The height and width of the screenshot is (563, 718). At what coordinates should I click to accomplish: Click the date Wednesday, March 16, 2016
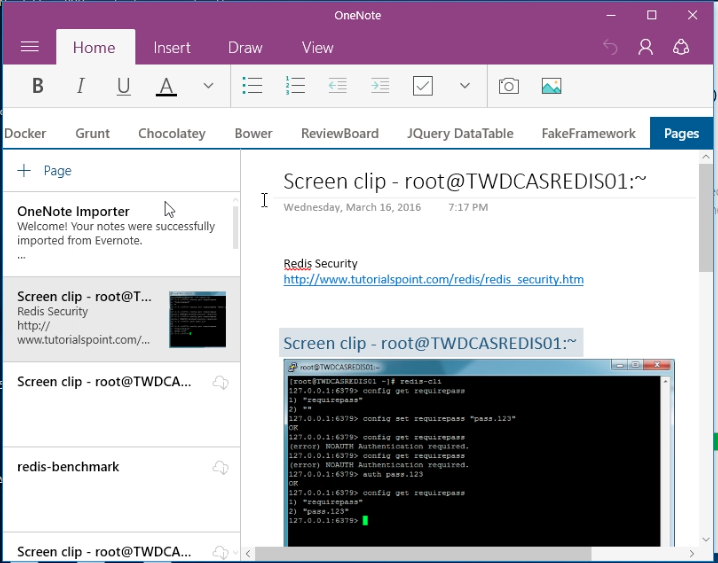coord(352,207)
